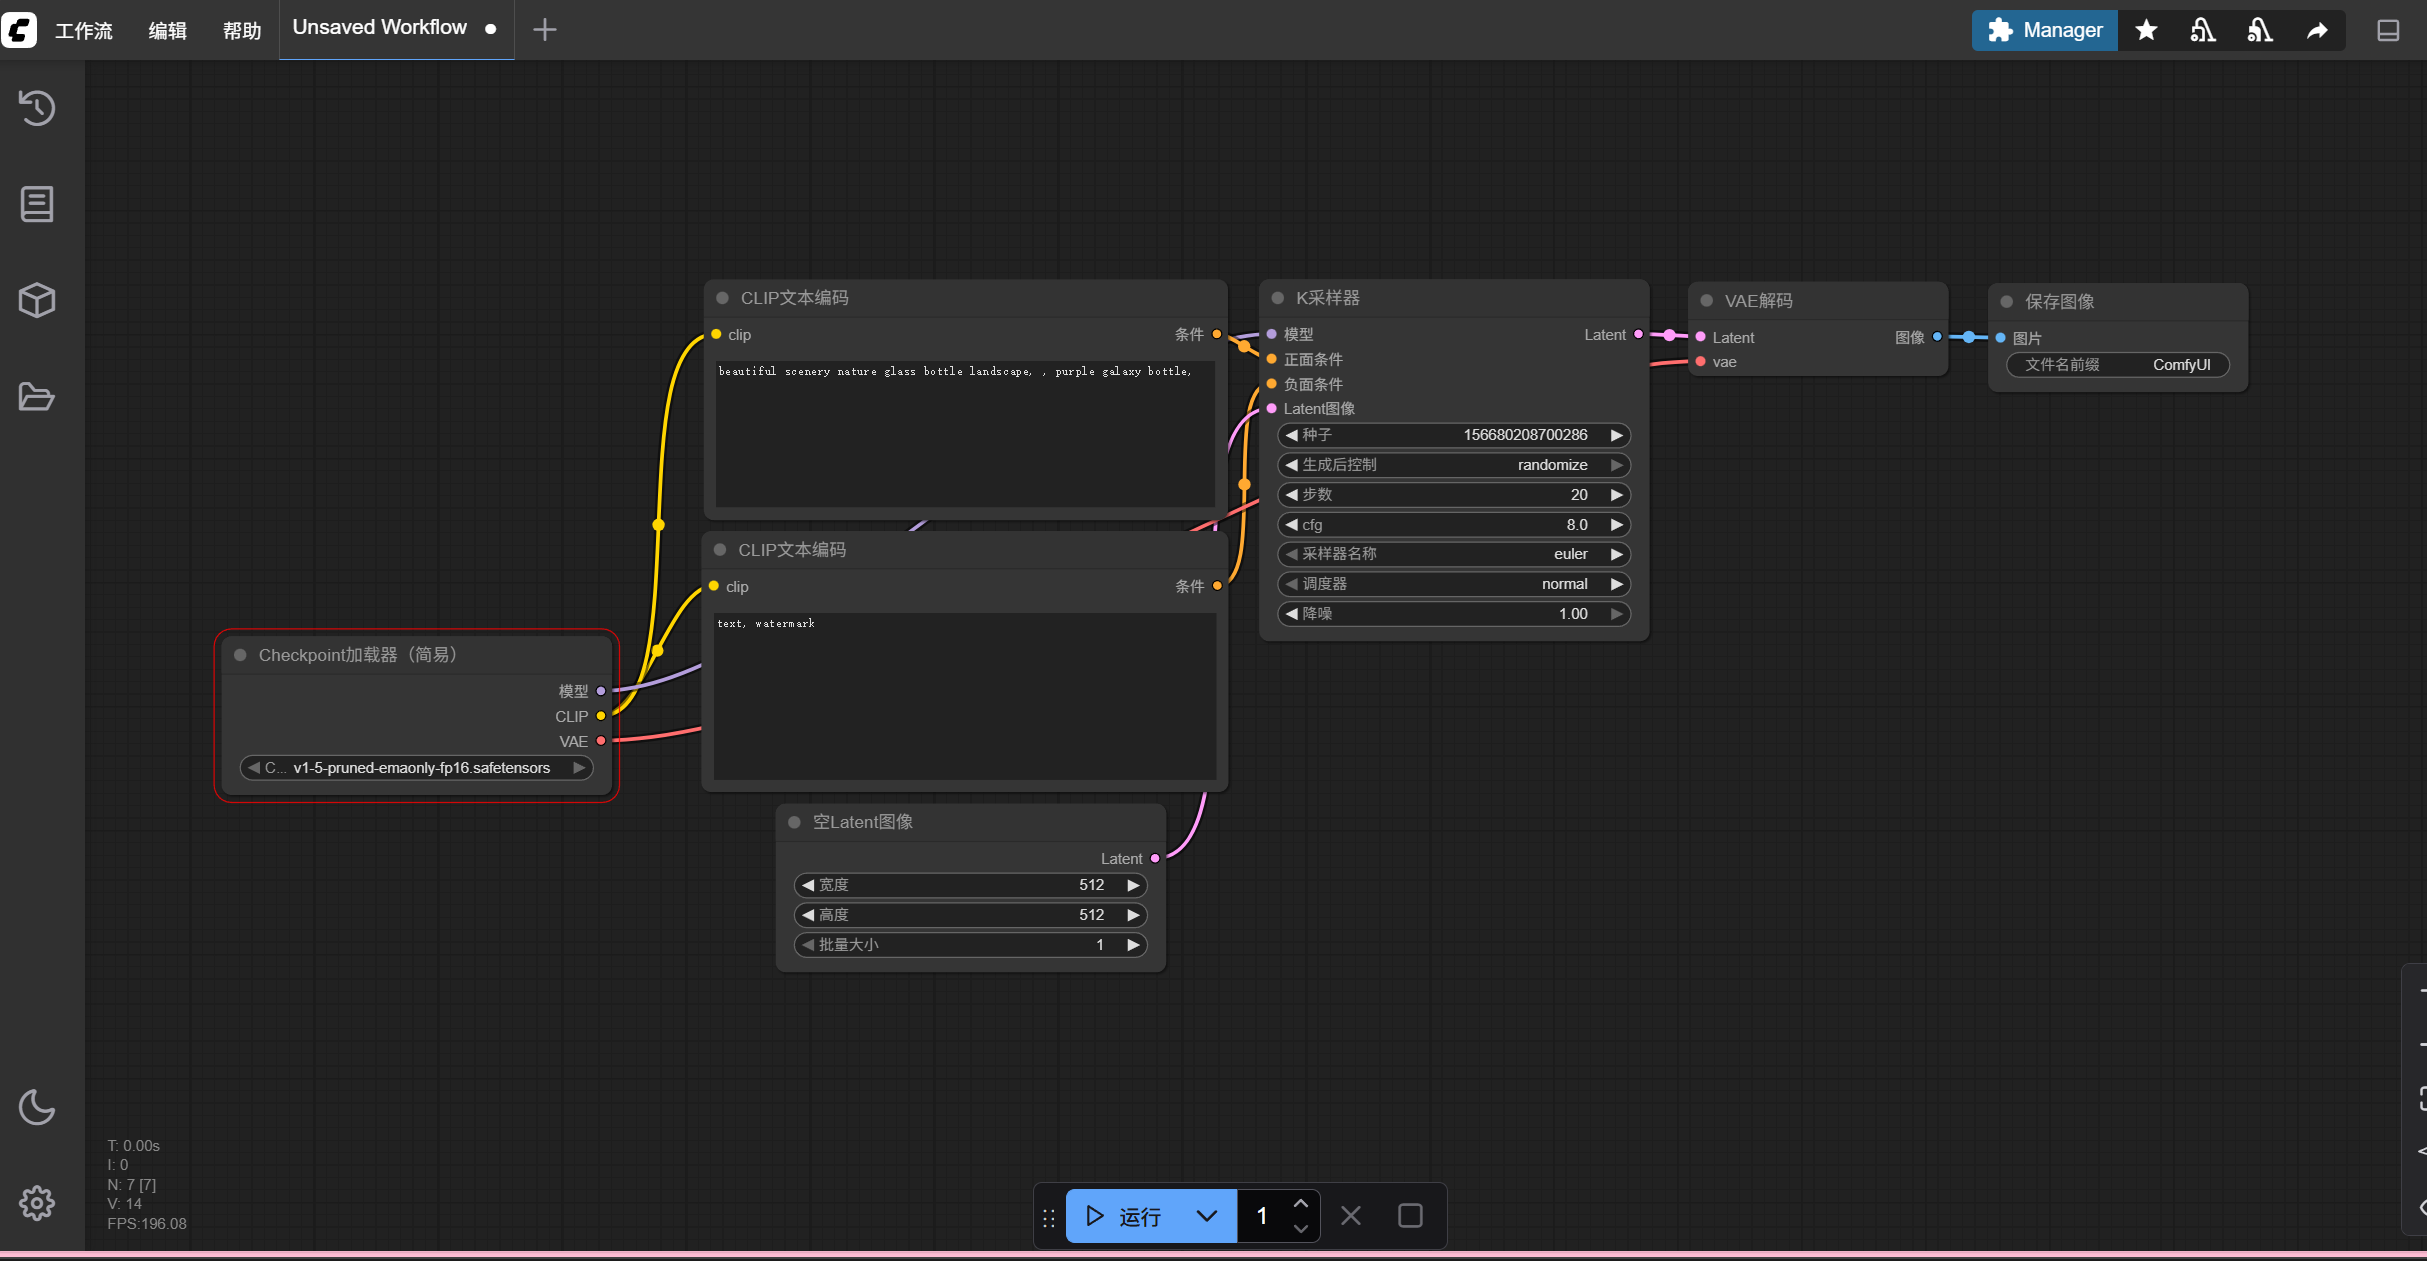This screenshot has height=1261, width=2427.
Task: Share the workflow using the arrow icon
Action: click(x=2318, y=30)
